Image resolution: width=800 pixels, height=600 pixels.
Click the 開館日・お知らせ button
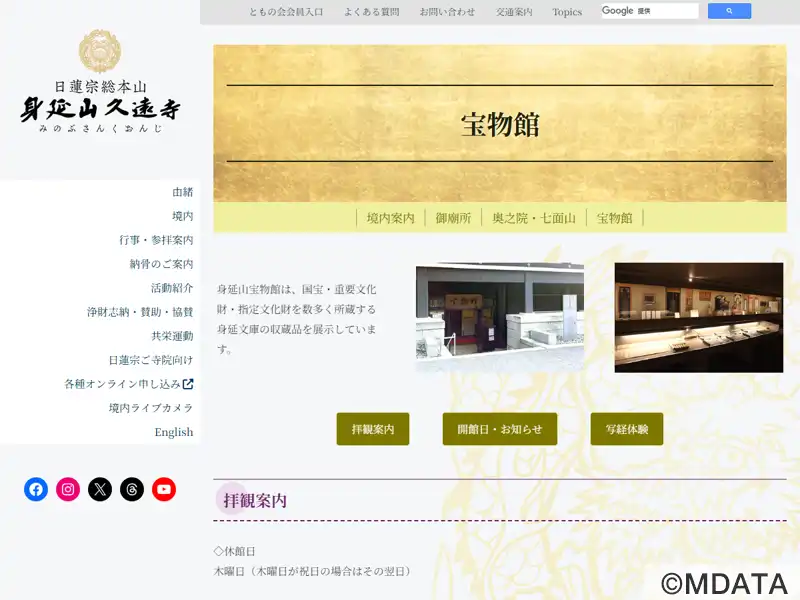tap(500, 429)
